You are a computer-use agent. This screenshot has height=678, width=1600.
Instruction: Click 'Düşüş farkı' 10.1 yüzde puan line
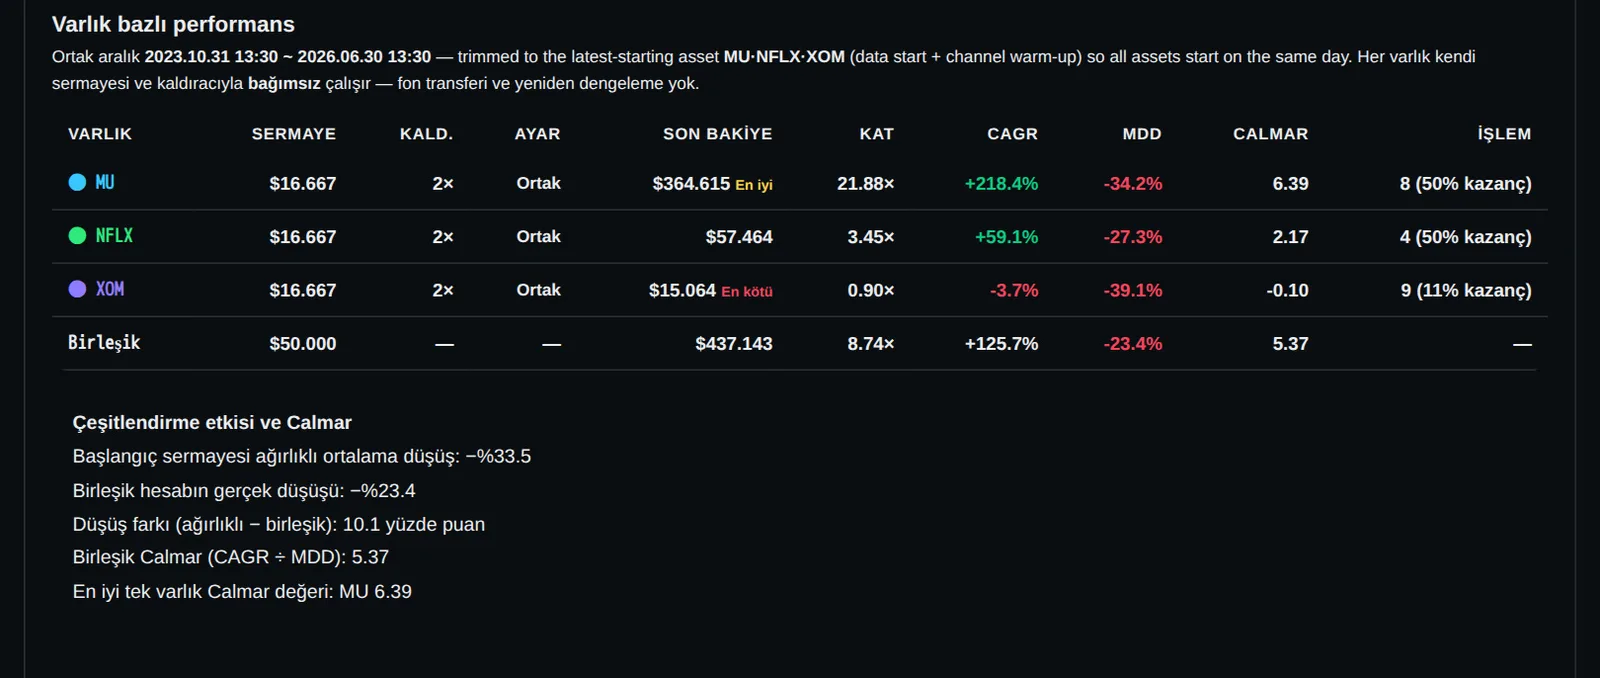coord(279,524)
